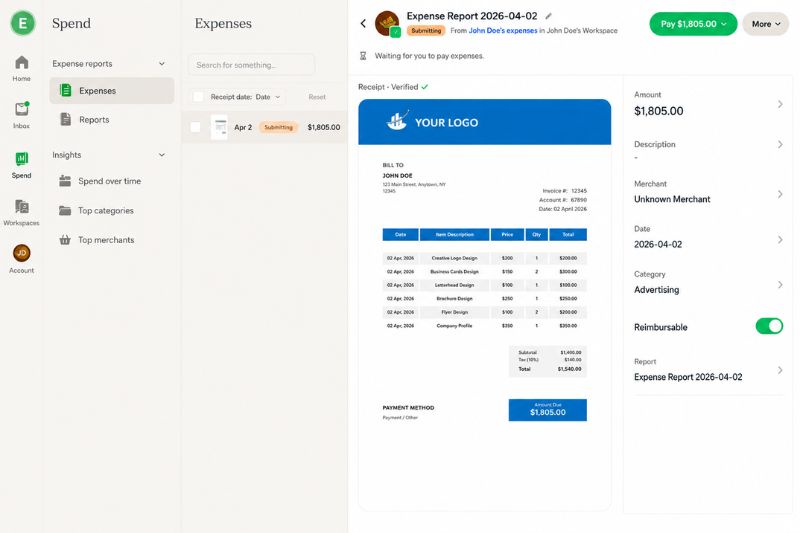The height and width of the screenshot is (533, 800).
Task: Click the Reset filter link
Action: point(317,96)
